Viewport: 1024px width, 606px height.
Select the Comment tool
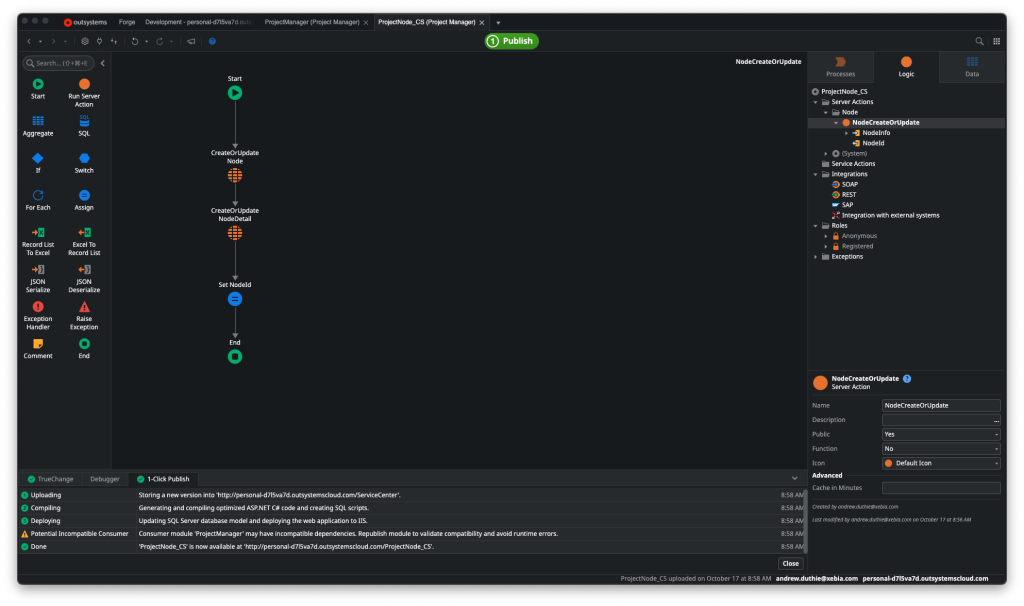pyautogui.click(x=38, y=349)
